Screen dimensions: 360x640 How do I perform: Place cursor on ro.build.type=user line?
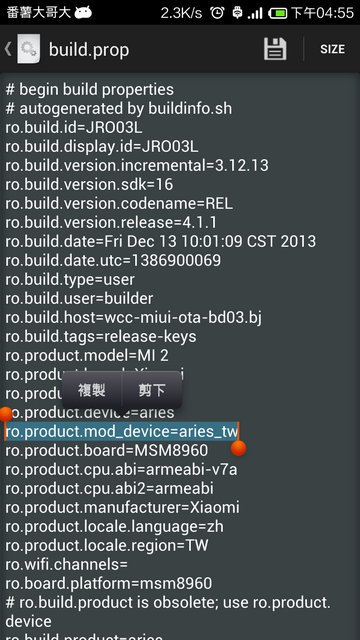click(70, 279)
